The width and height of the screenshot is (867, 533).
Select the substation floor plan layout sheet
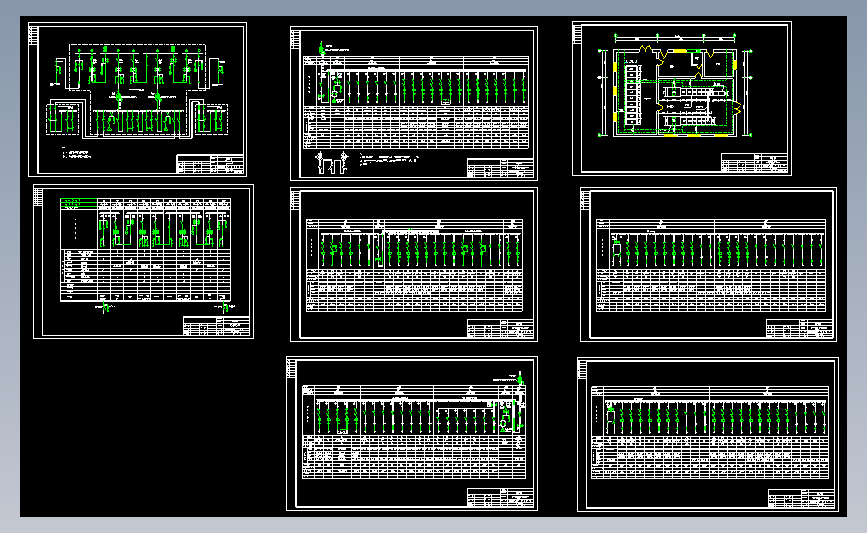click(x=682, y=98)
